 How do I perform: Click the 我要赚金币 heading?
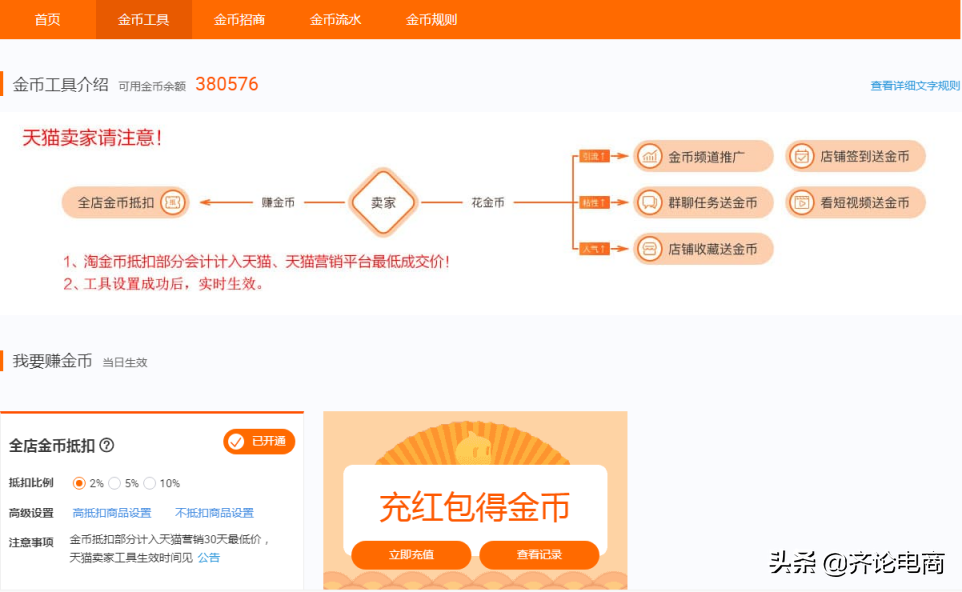point(52,361)
